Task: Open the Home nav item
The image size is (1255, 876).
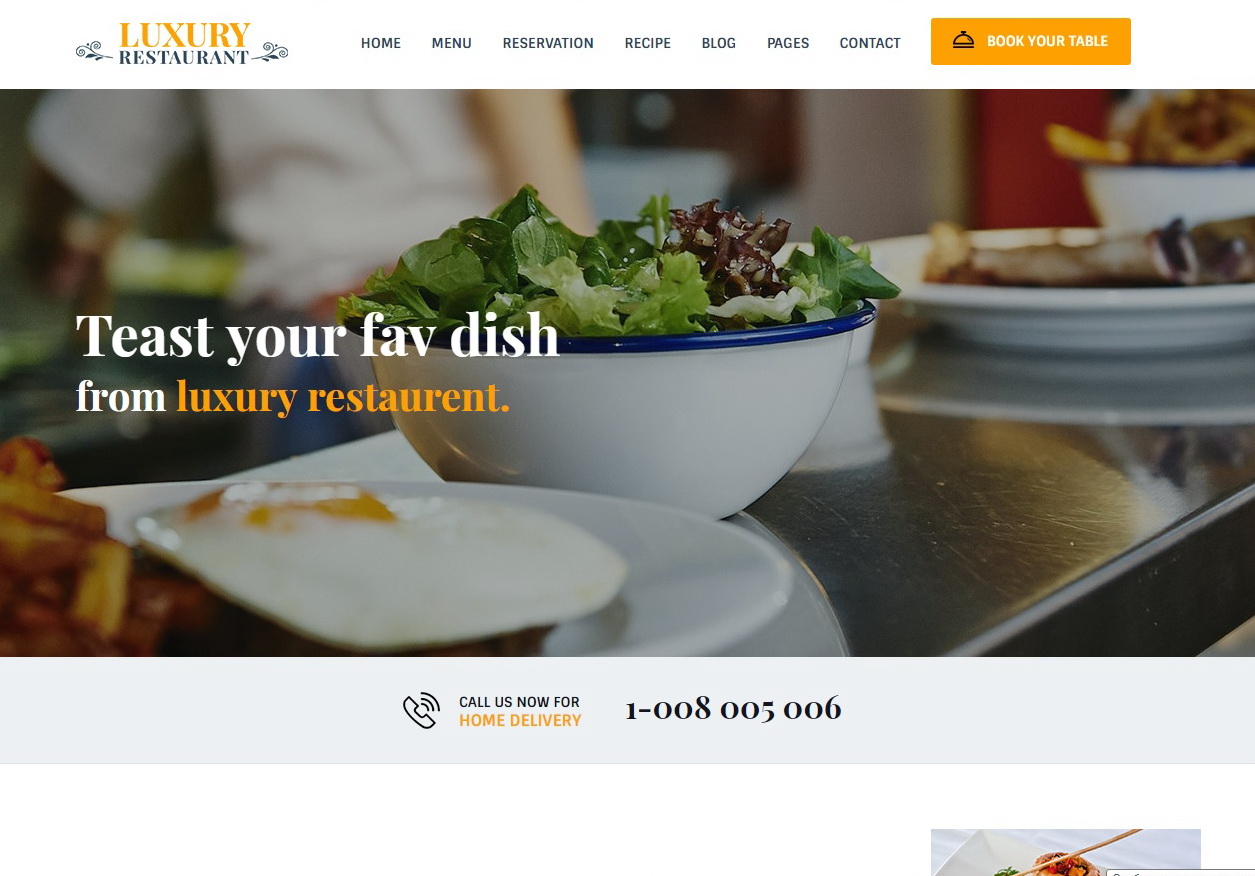Action: pyautogui.click(x=381, y=43)
